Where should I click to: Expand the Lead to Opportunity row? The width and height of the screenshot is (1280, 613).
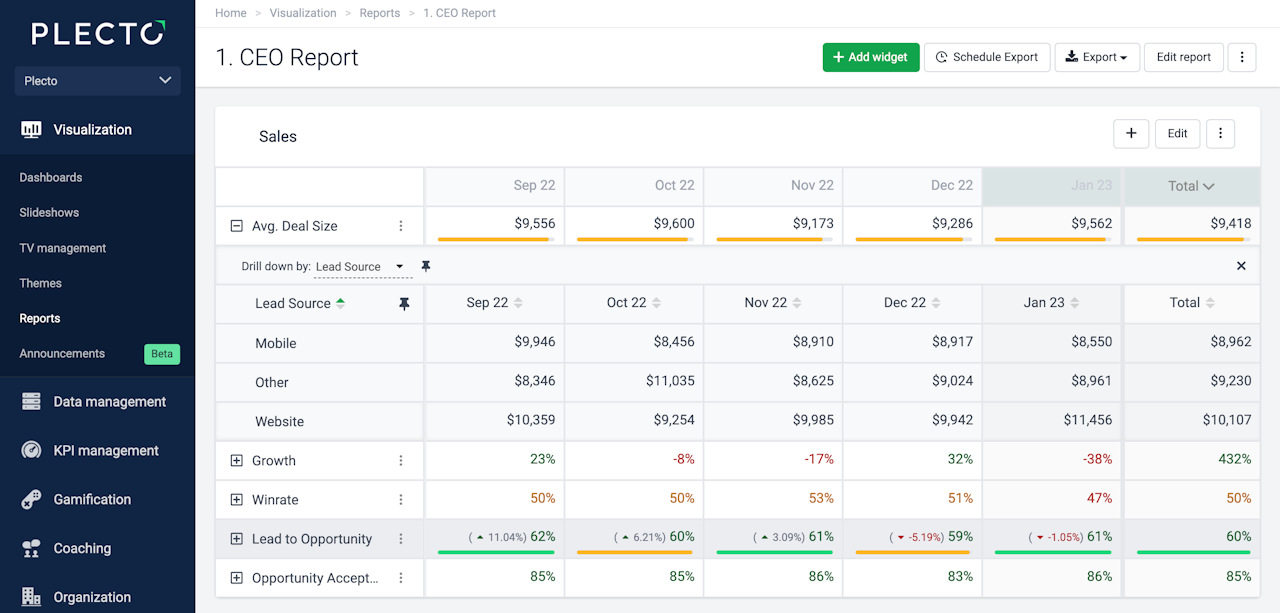237,539
